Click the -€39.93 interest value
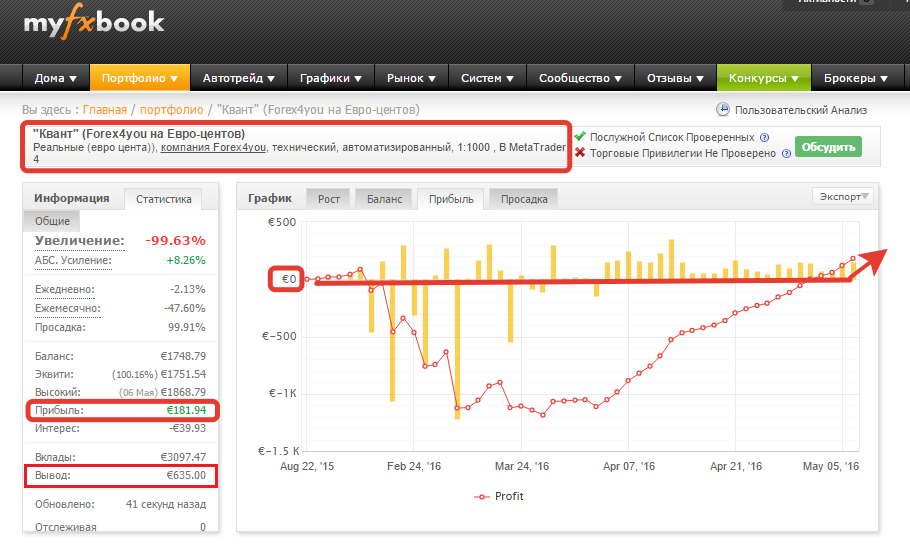The width and height of the screenshot is (910, 544). click(x=187, y=428)
